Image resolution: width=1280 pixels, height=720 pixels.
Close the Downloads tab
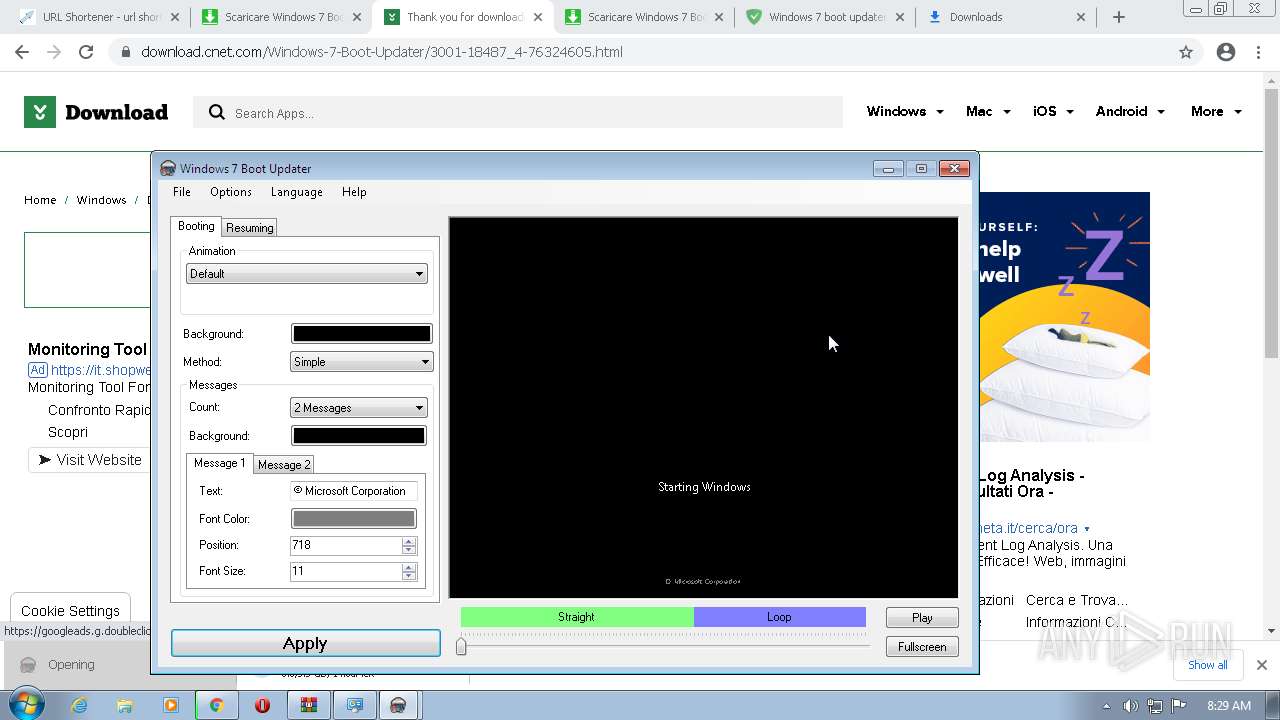[1081, 17]
